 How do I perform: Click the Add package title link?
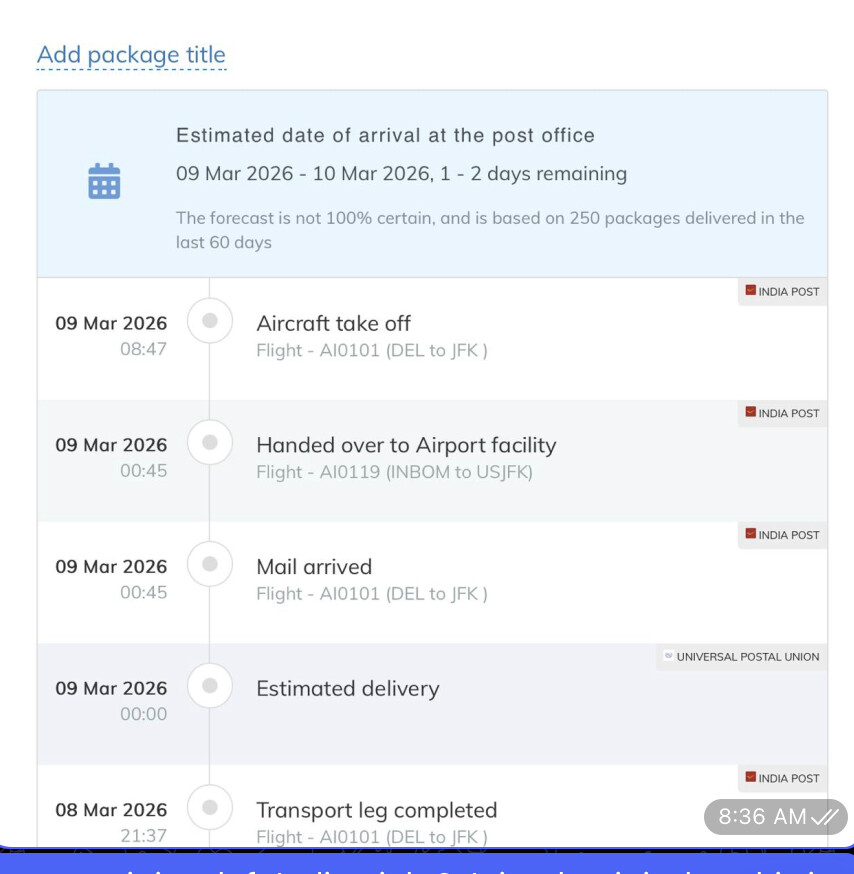coord(131,55)
